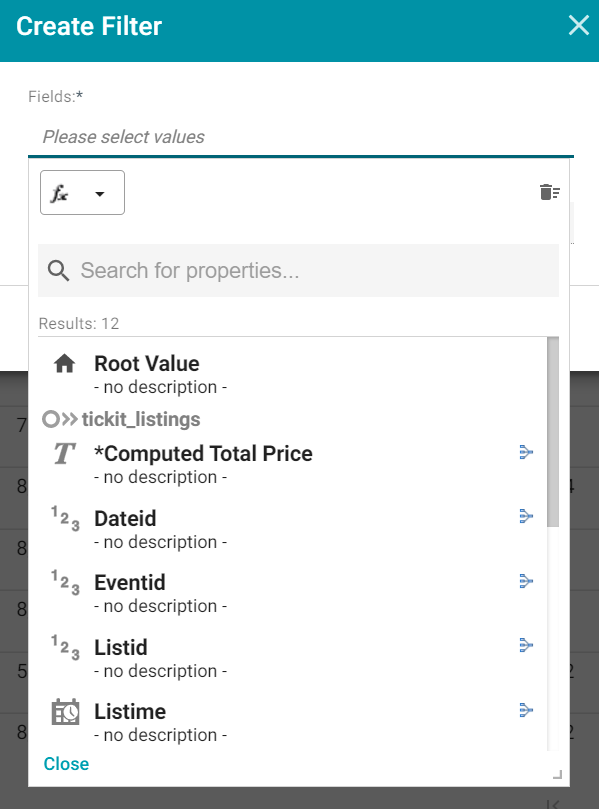Click the clear-all trash icon
The height and width of the screenshot is (809, 599).
[549, 192]
